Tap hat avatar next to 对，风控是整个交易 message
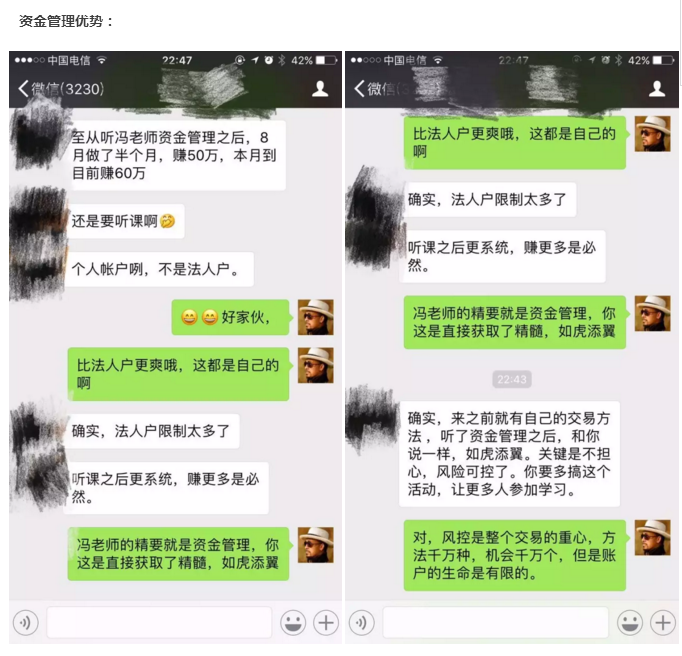Image resolution: width=682 pixels, height=656 pixels. tap(652, 538)
